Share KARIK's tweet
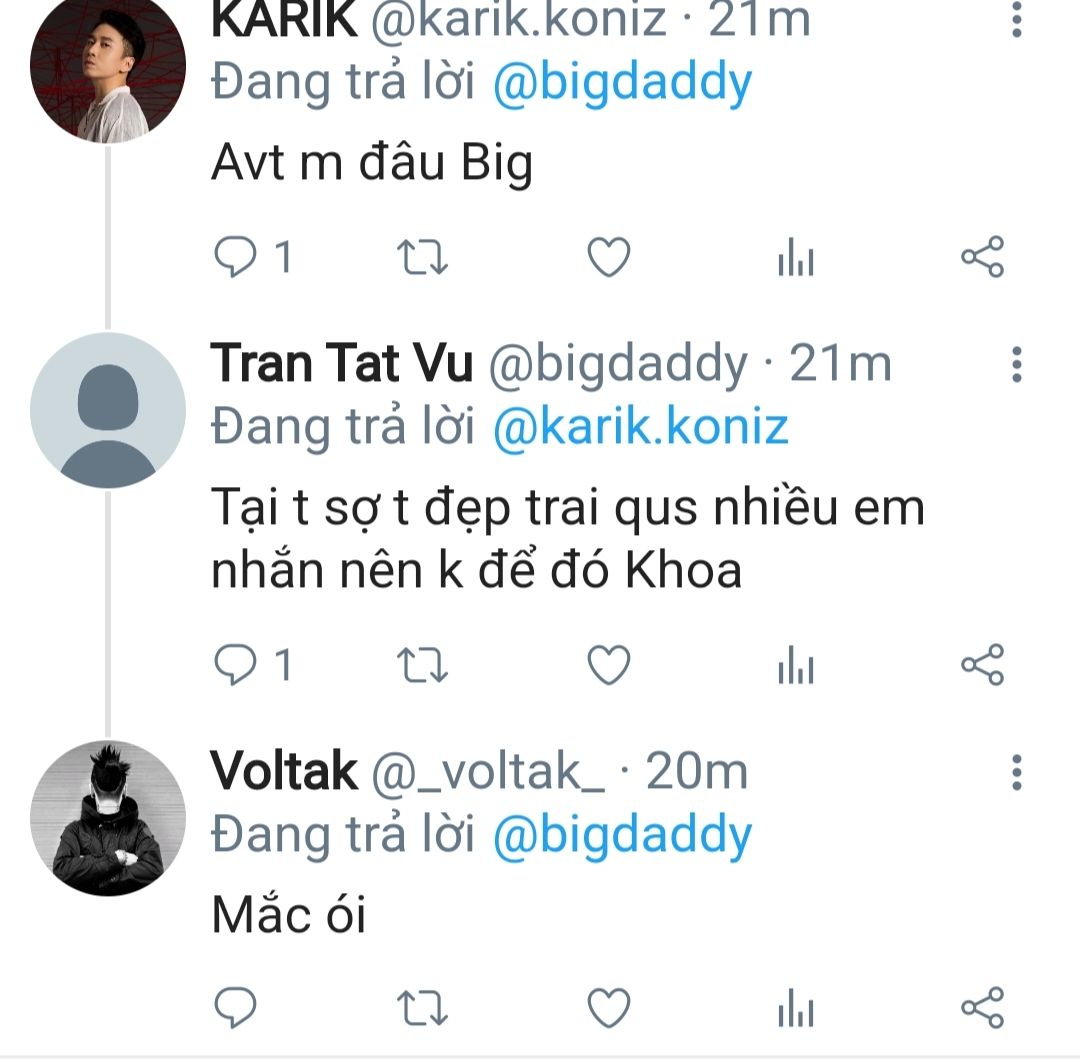 coord(982,258)
